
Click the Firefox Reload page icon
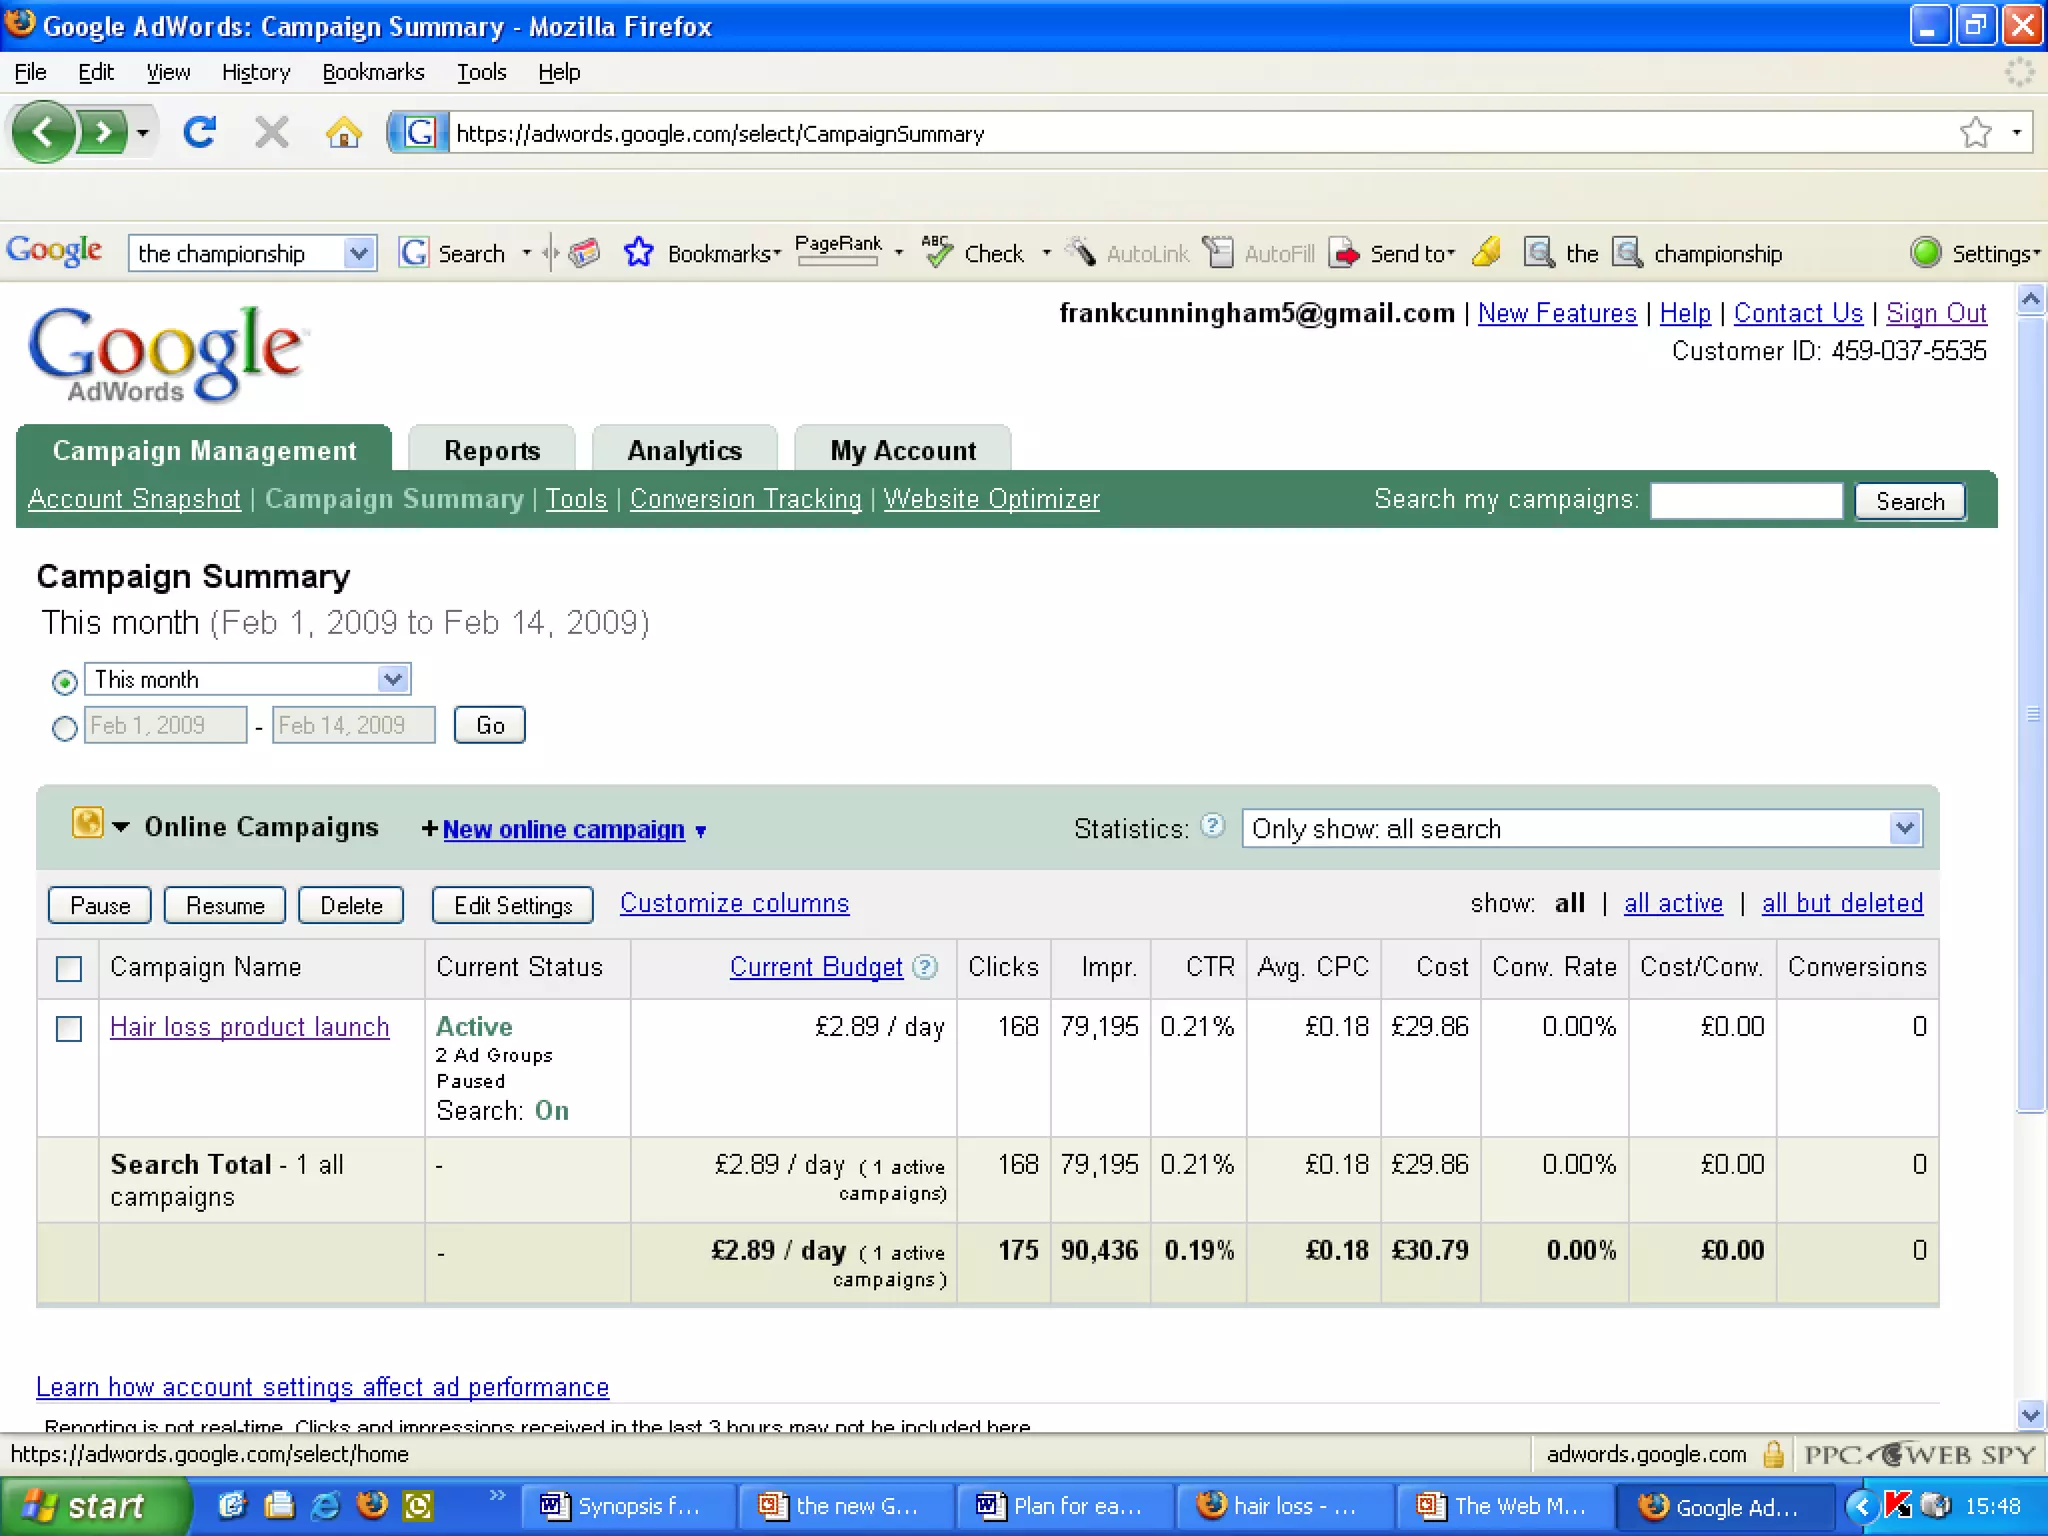200,132
